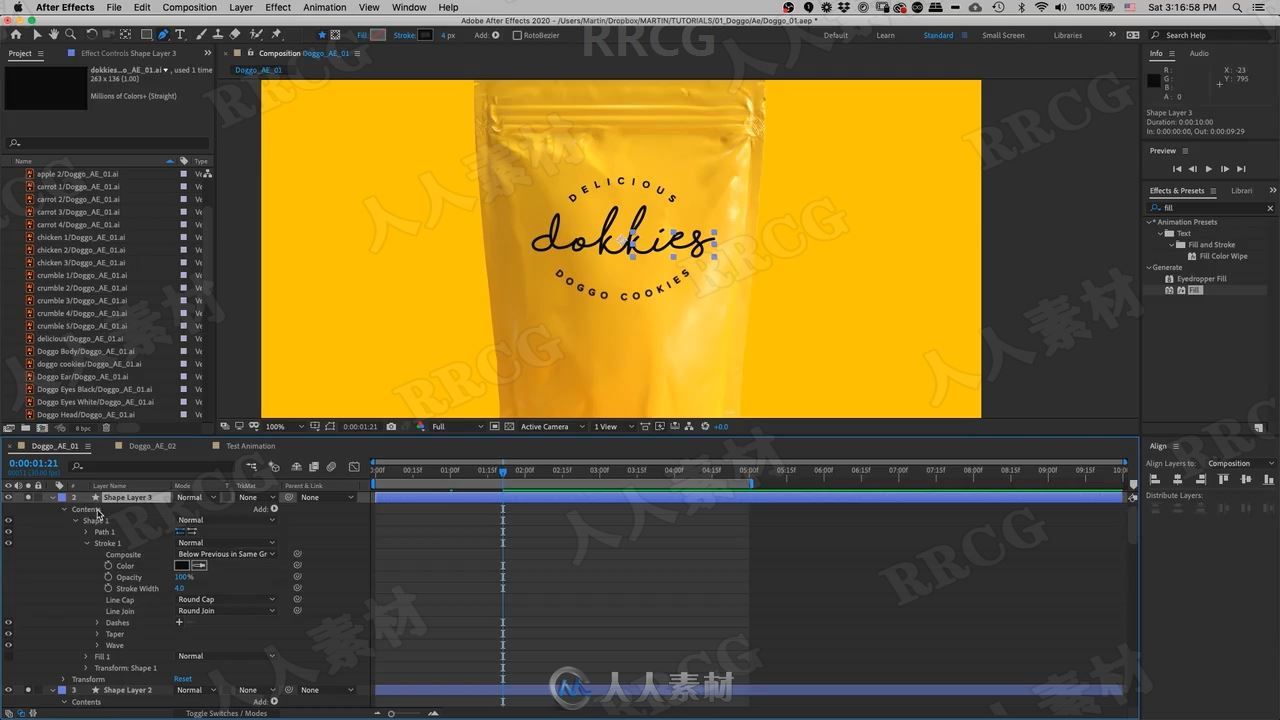This screenshot has height=720, width=1280.
Task: Hide Shape 1 with its eye icon
Action: point(8,520)
